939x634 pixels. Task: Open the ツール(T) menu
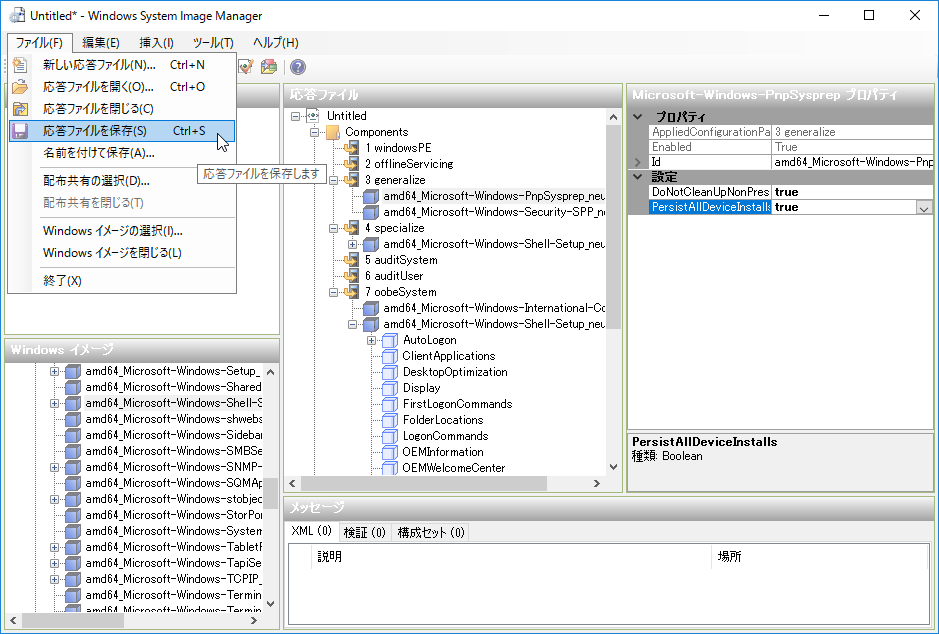tap(213, 43)
